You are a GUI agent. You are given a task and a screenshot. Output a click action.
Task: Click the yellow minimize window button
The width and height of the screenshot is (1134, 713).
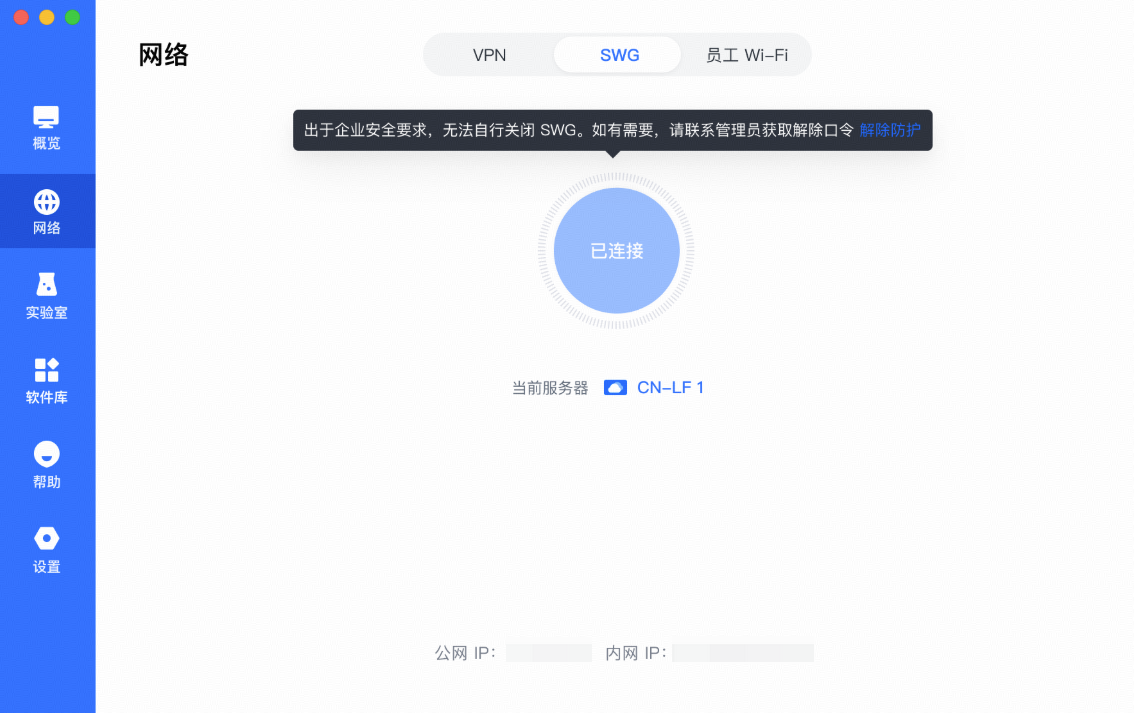[x=47, y=17]
